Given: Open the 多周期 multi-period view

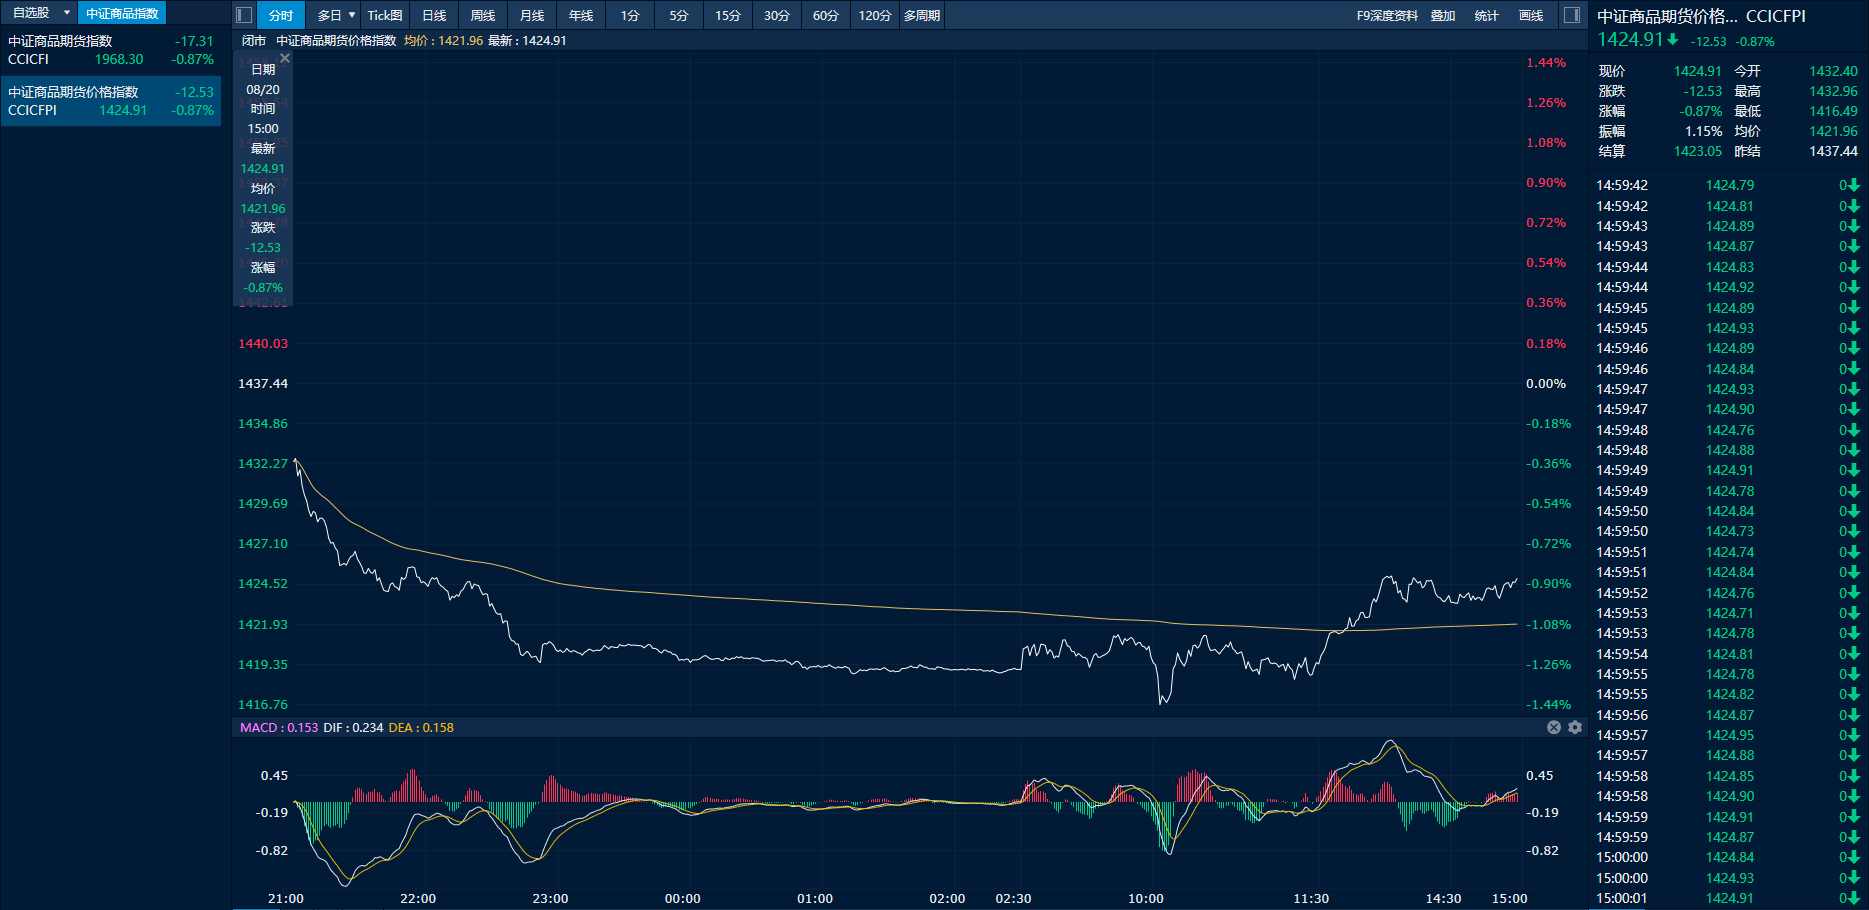Looking at the screenshot, I should coord(922,15).
